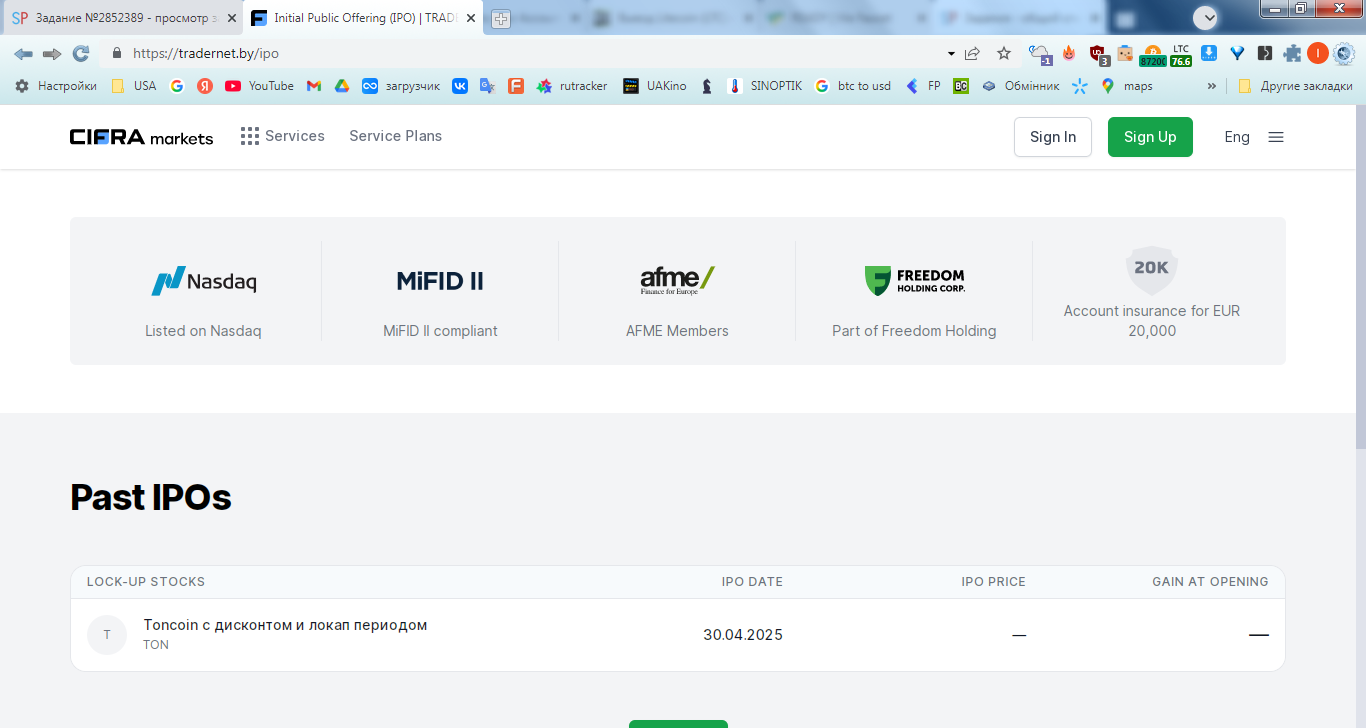Open the Google Translate bookmark icon
The height and width of the screenshot is (728, 1366).
coord(488,86)
